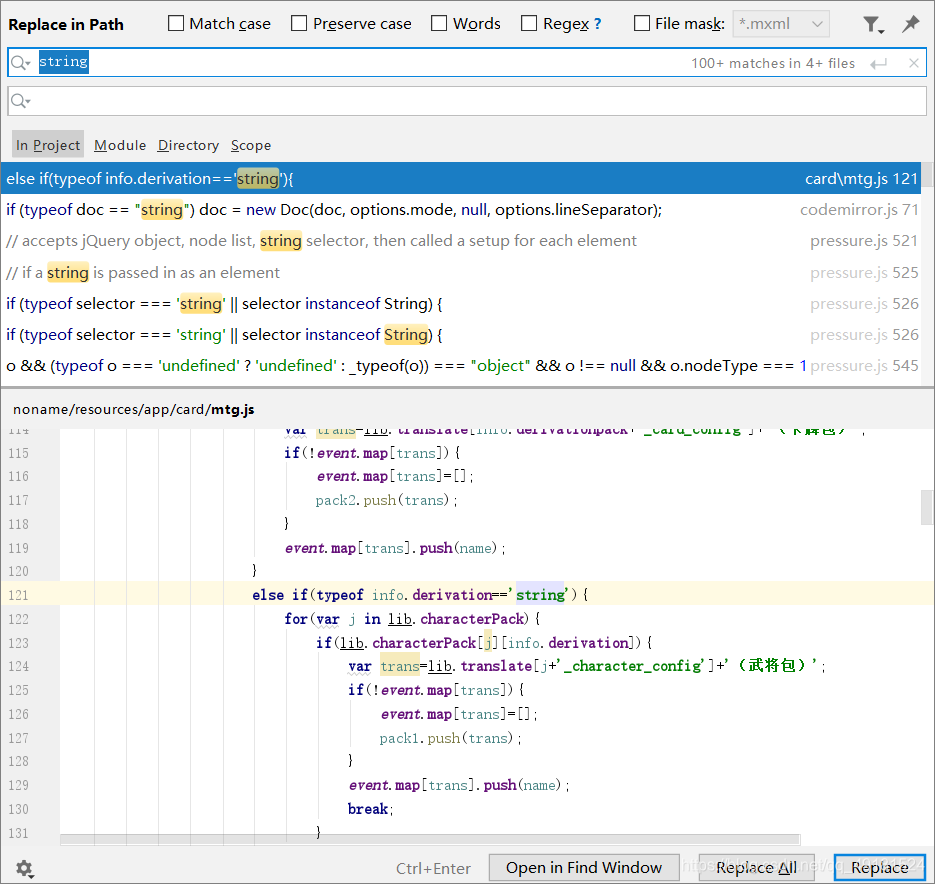Screen dimensions: 935x884
Task: Enable the Regex checkbox
Action: click(x=529, y=23)
